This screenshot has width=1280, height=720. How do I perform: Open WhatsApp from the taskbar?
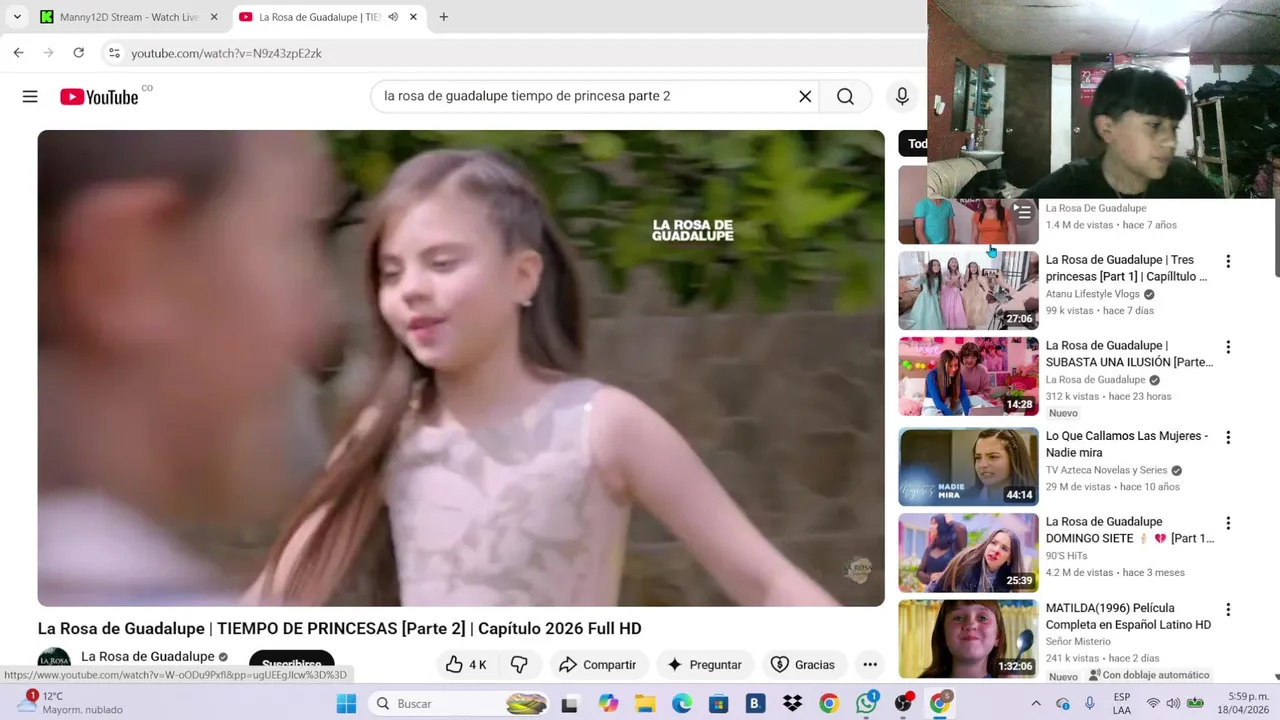(866, 704)
